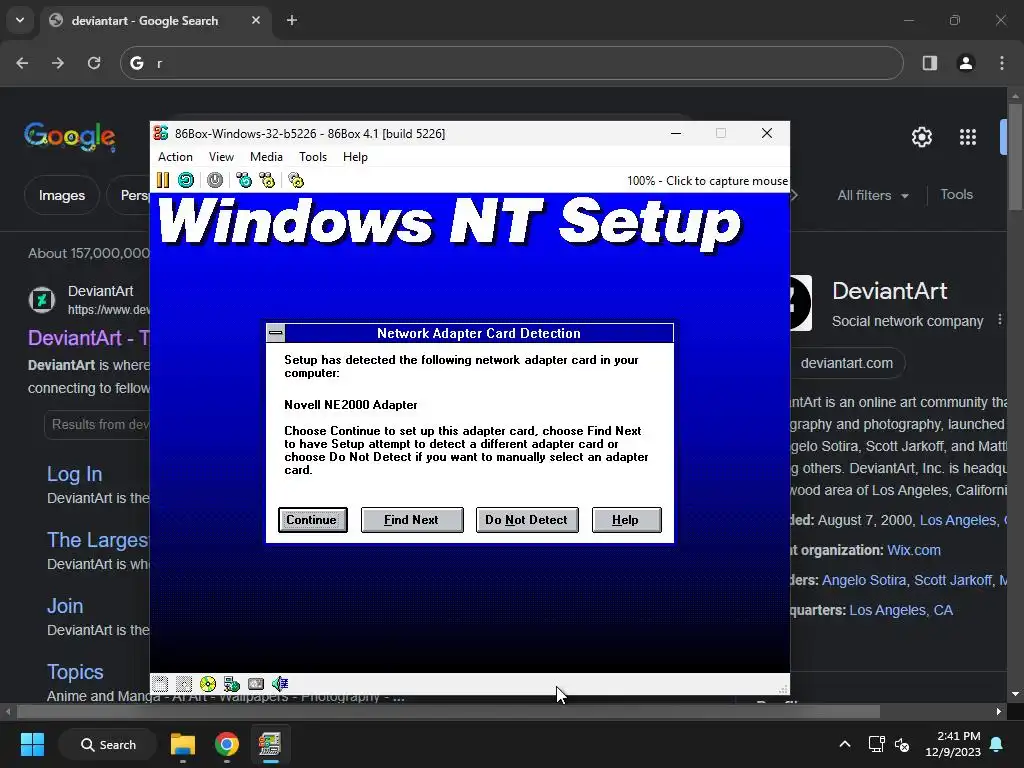Open the Google apps grid
This screenshot has height=768, width=1024.
point(968,137)
